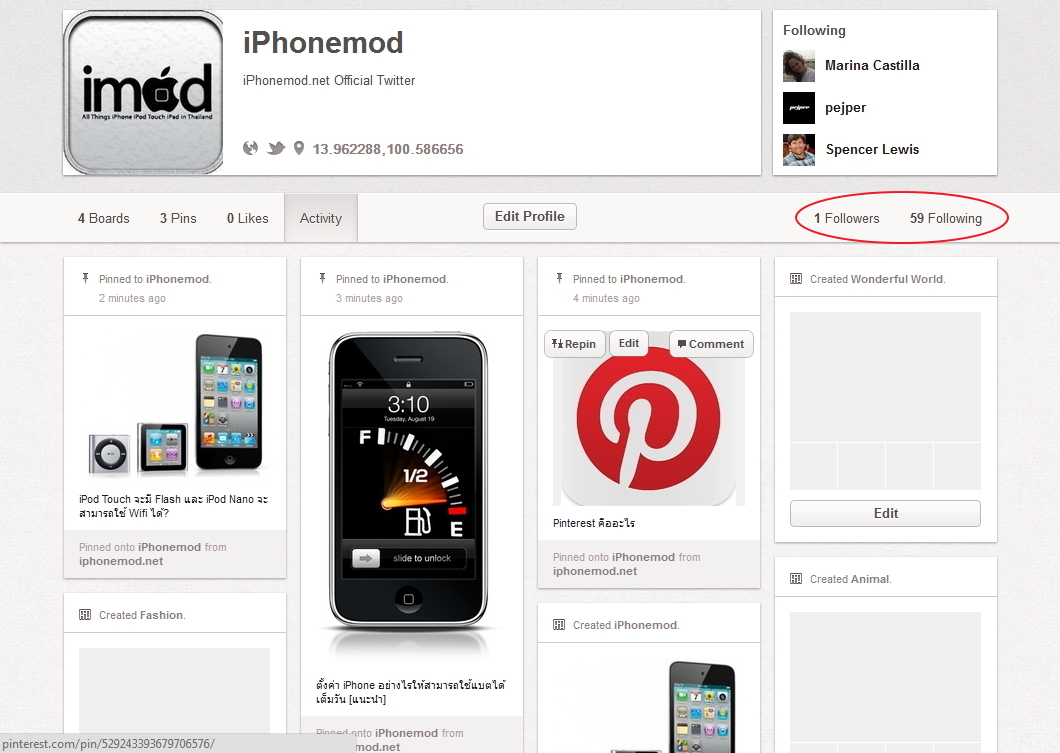This screenshot has width=1060, height=753.
Task: Select the Activity tab
Action: [x=321, y=218]
